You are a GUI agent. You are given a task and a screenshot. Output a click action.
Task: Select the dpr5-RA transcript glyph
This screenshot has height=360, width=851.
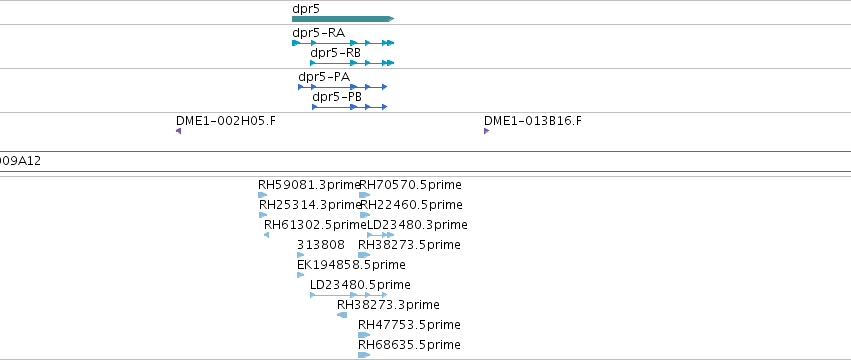343,43
